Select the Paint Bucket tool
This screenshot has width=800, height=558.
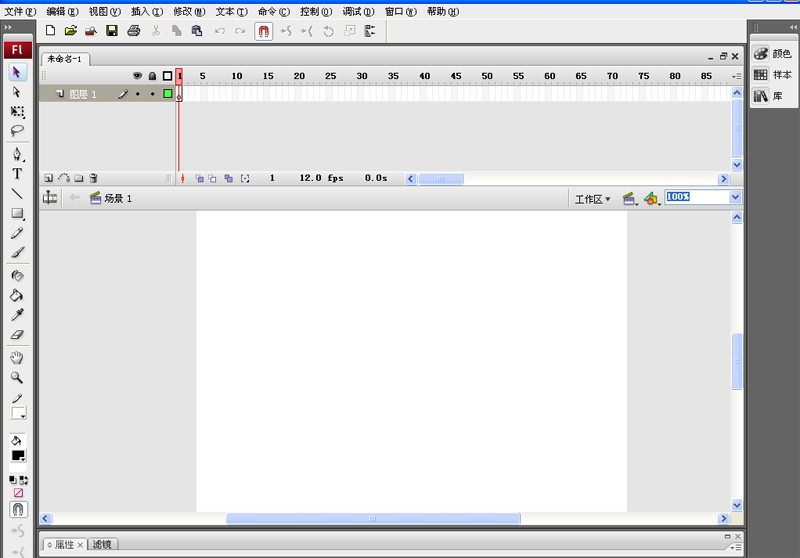[17, 295]
